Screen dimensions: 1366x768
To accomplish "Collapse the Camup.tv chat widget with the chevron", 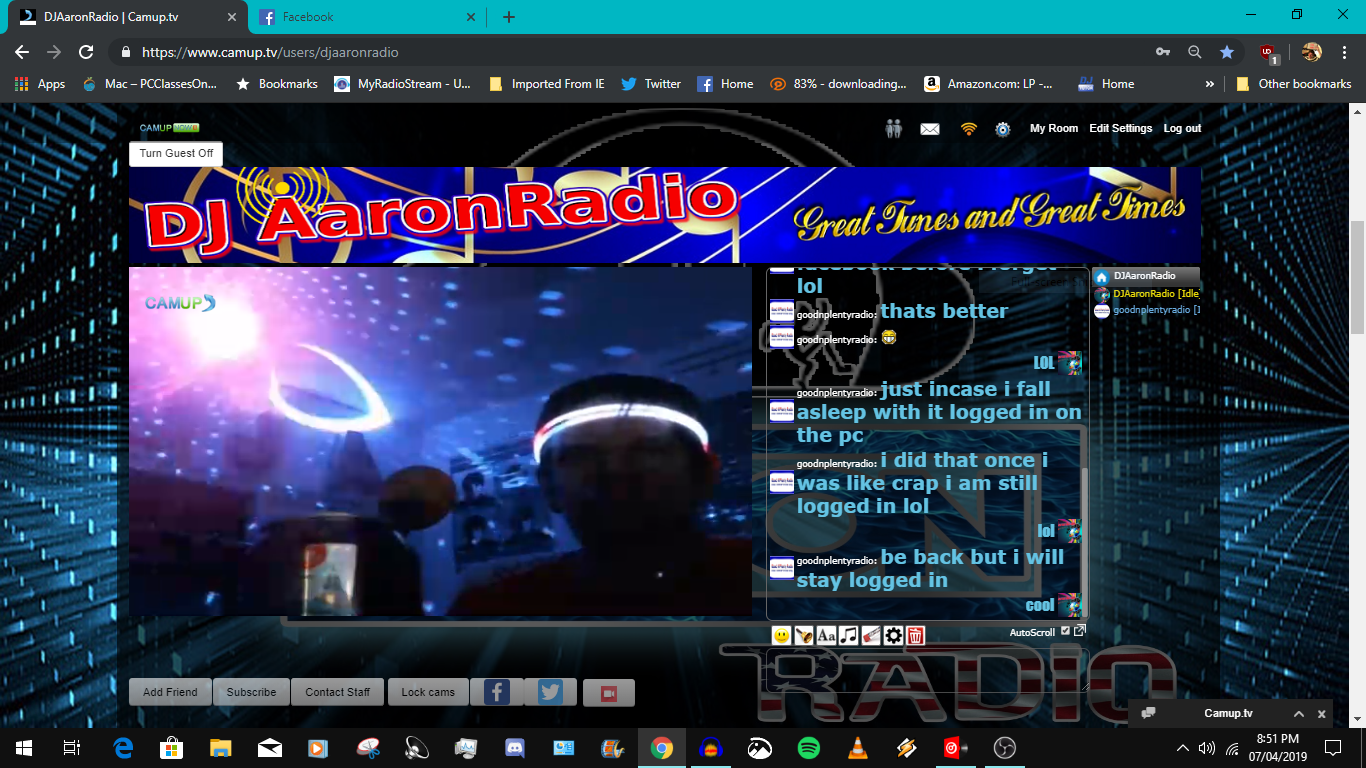I will 1298,713.
